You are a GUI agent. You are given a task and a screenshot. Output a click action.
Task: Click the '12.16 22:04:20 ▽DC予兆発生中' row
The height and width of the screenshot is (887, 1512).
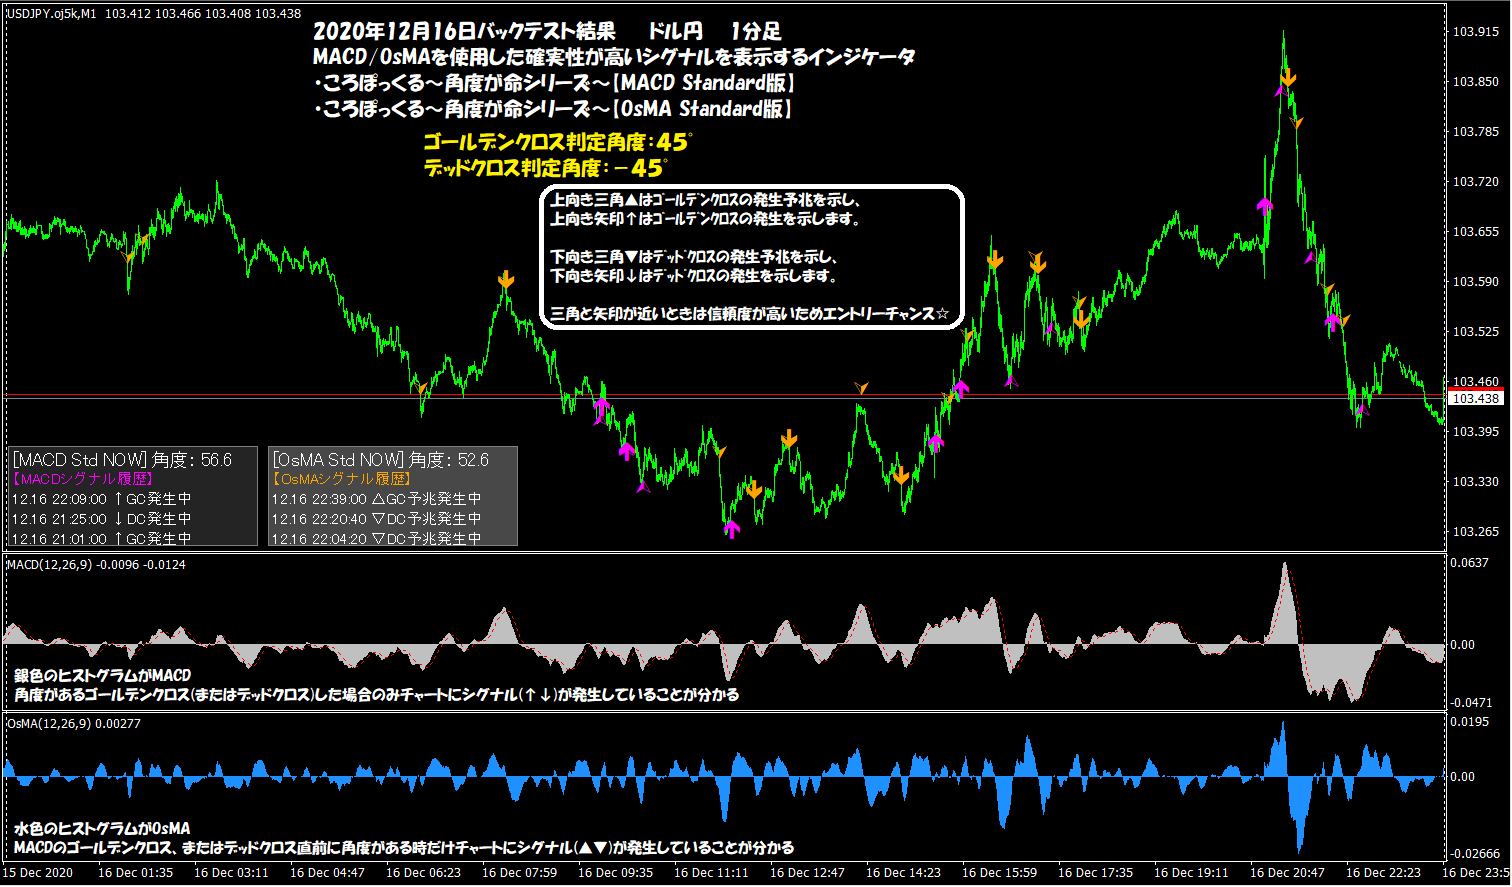pos(377,539)
